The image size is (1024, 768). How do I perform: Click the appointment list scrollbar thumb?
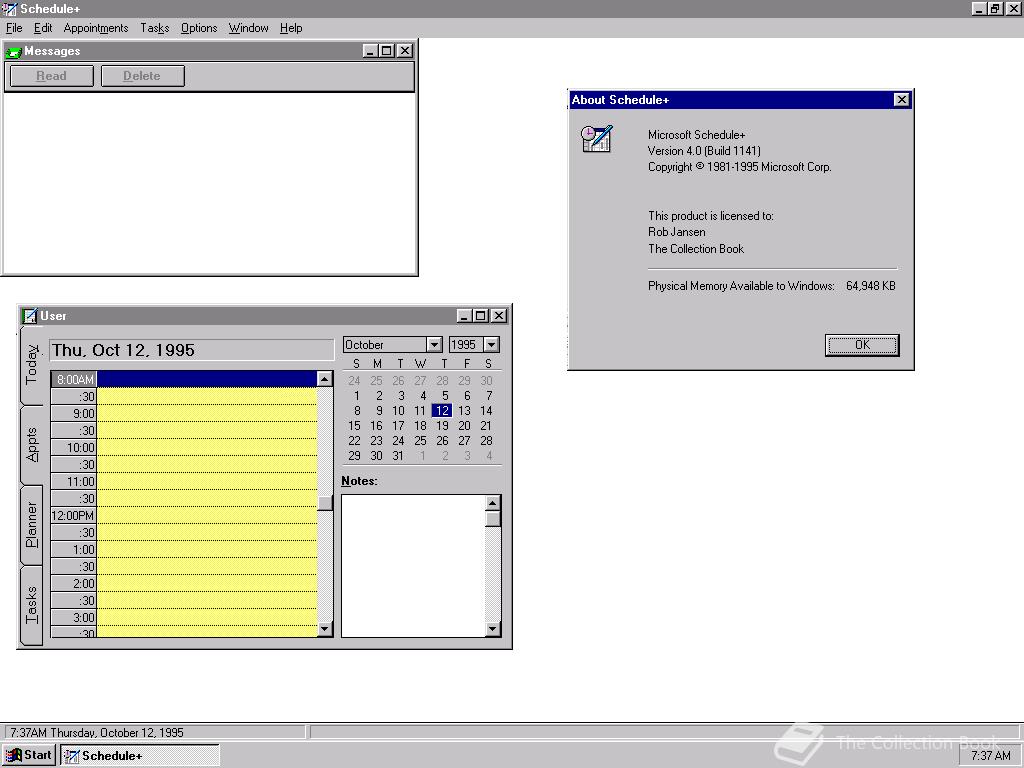325,503
